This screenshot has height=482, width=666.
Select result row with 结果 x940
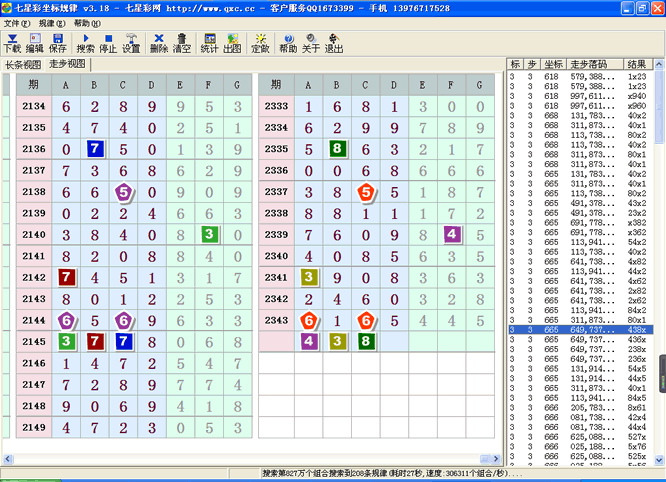581,96
